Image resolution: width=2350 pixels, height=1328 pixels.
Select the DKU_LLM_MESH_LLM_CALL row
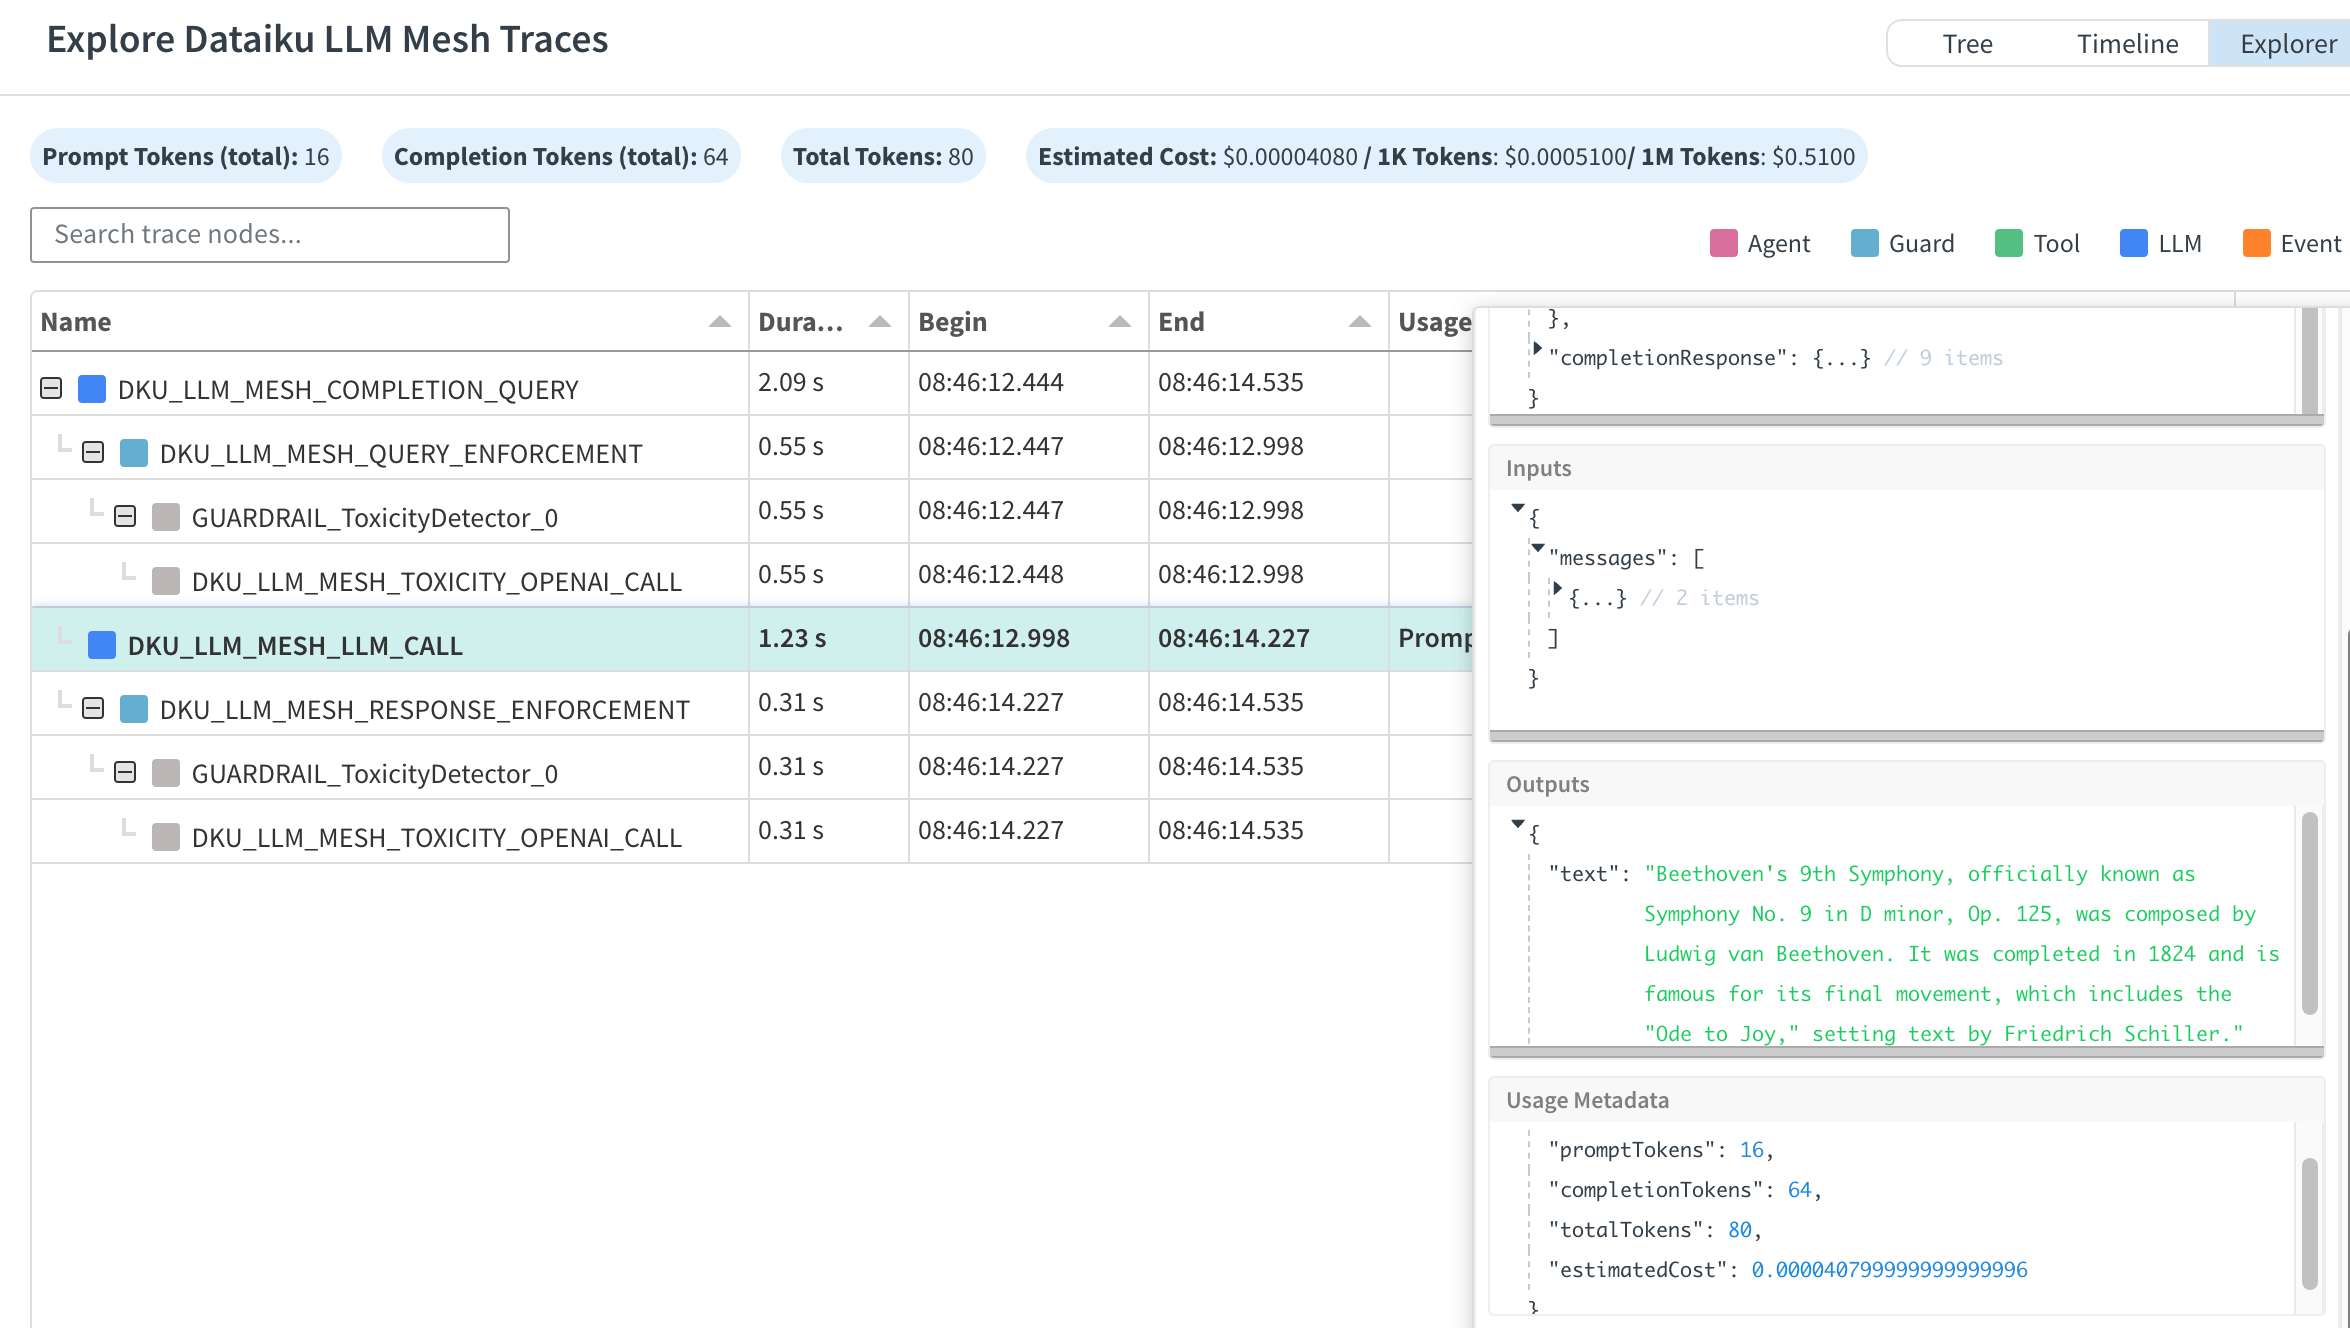click(x=752, y=639)
